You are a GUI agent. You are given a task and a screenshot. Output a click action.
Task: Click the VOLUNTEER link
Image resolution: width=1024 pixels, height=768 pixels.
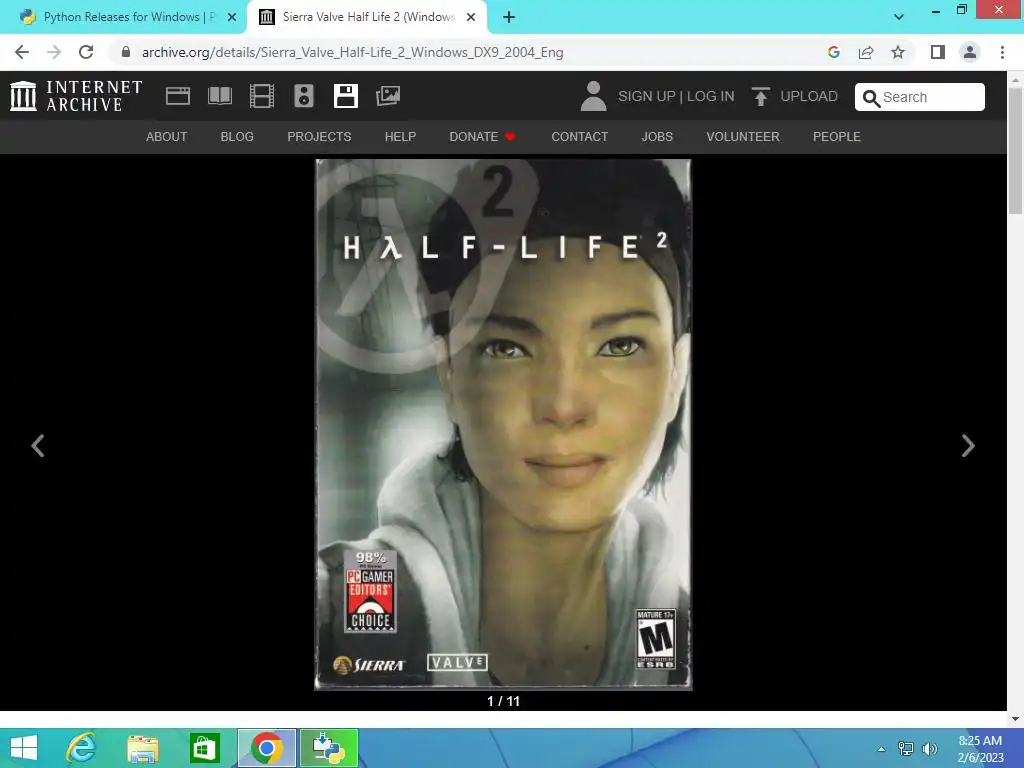[x=743, y=136]
